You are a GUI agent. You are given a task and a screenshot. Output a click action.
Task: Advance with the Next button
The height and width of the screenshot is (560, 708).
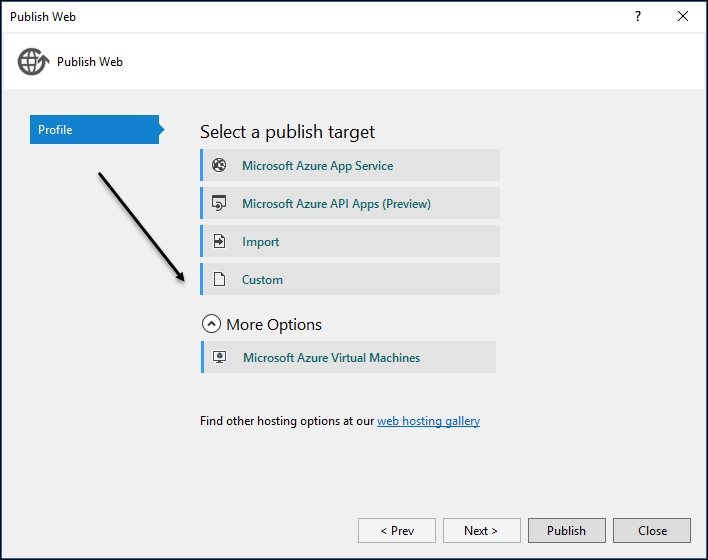point(481,531)
